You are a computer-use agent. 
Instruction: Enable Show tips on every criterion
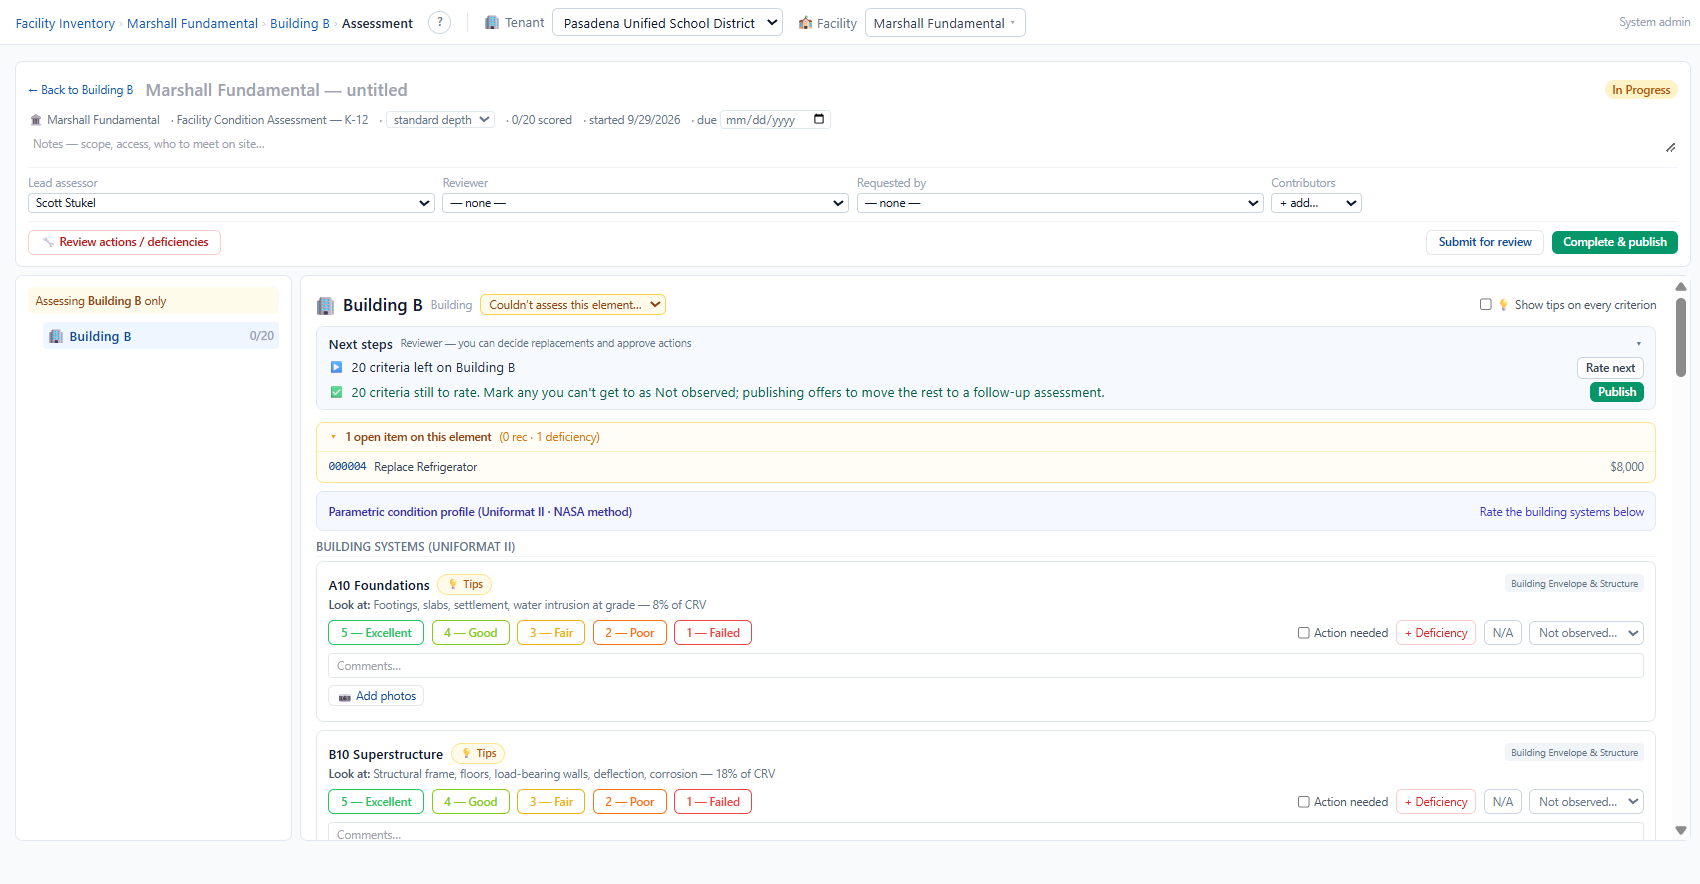click(x=1486, y=305)
